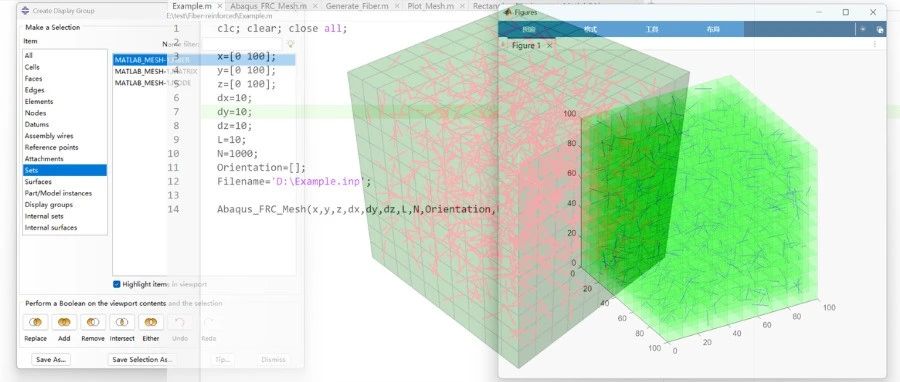Open the three-dot menu in Figures window
Viewport: 900px width, 382px height.
874,44
